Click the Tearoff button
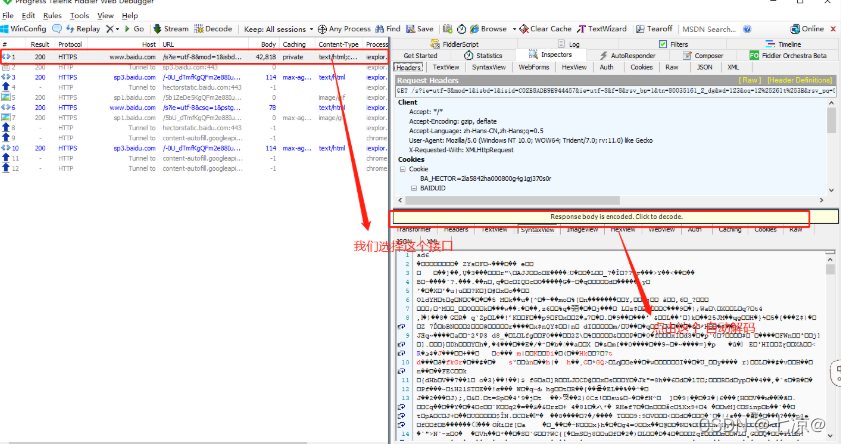This screenshot has width=841, height=444. [654, 29]
